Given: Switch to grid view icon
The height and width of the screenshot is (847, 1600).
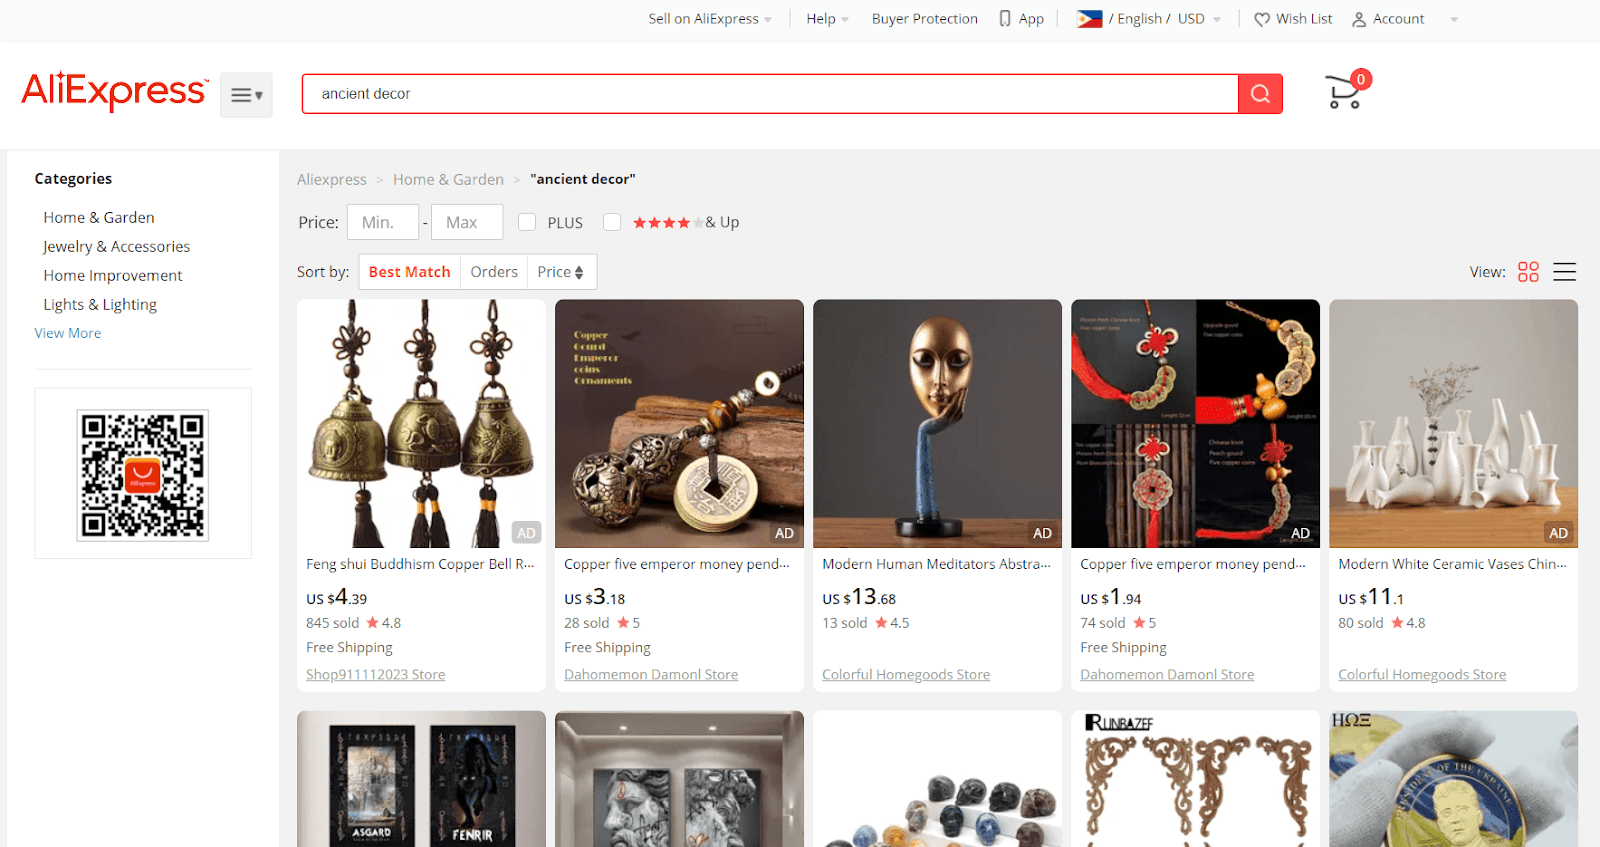Looking at the screenshot, I should tap(1528, 272).
